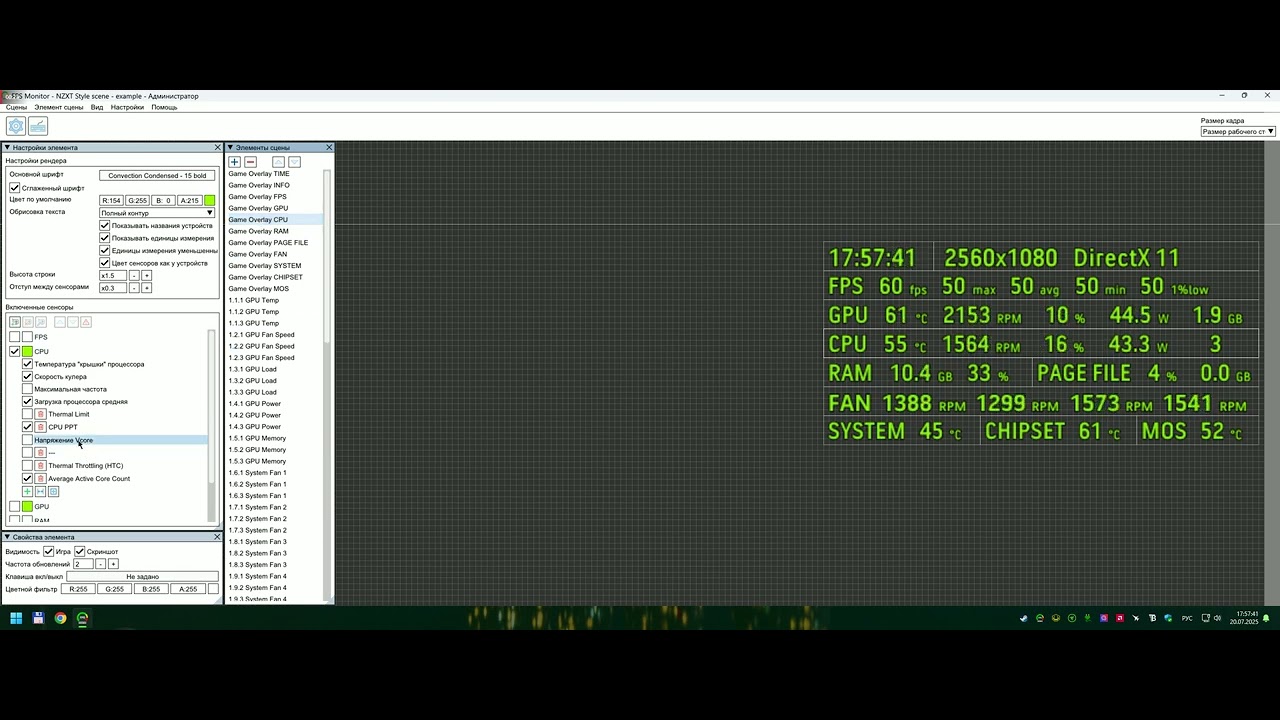Click the GPU group green color swatch
Image resolution: width=1280 pixels, height=720 pixels.
point(28,507)
